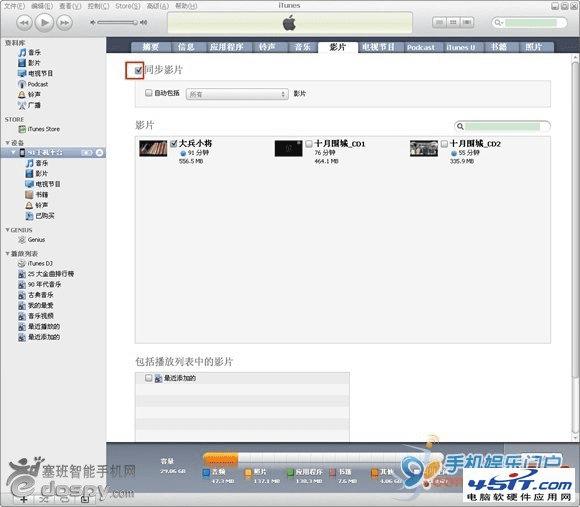
Task: Toggle shuffle at the sidebar bottom
Action: (x=44, y=499)
